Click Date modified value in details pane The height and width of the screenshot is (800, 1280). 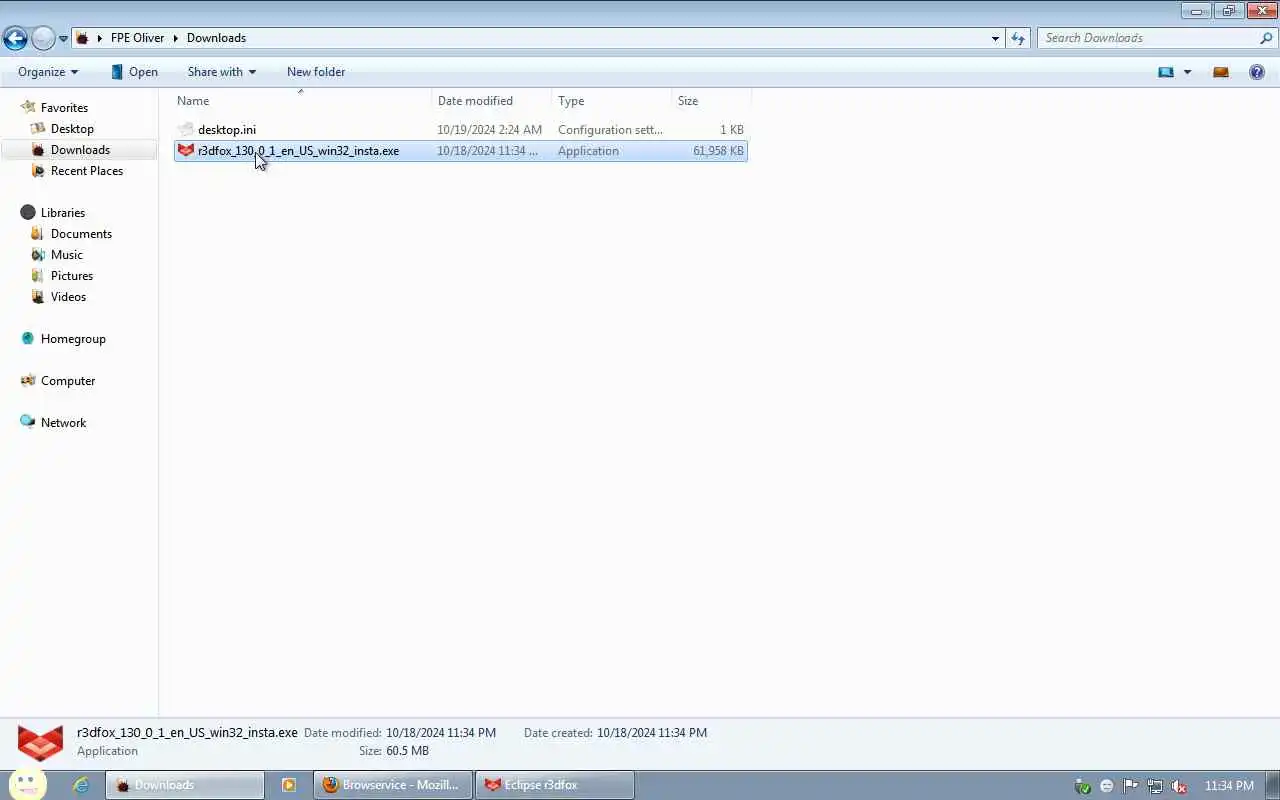point(441,733)
